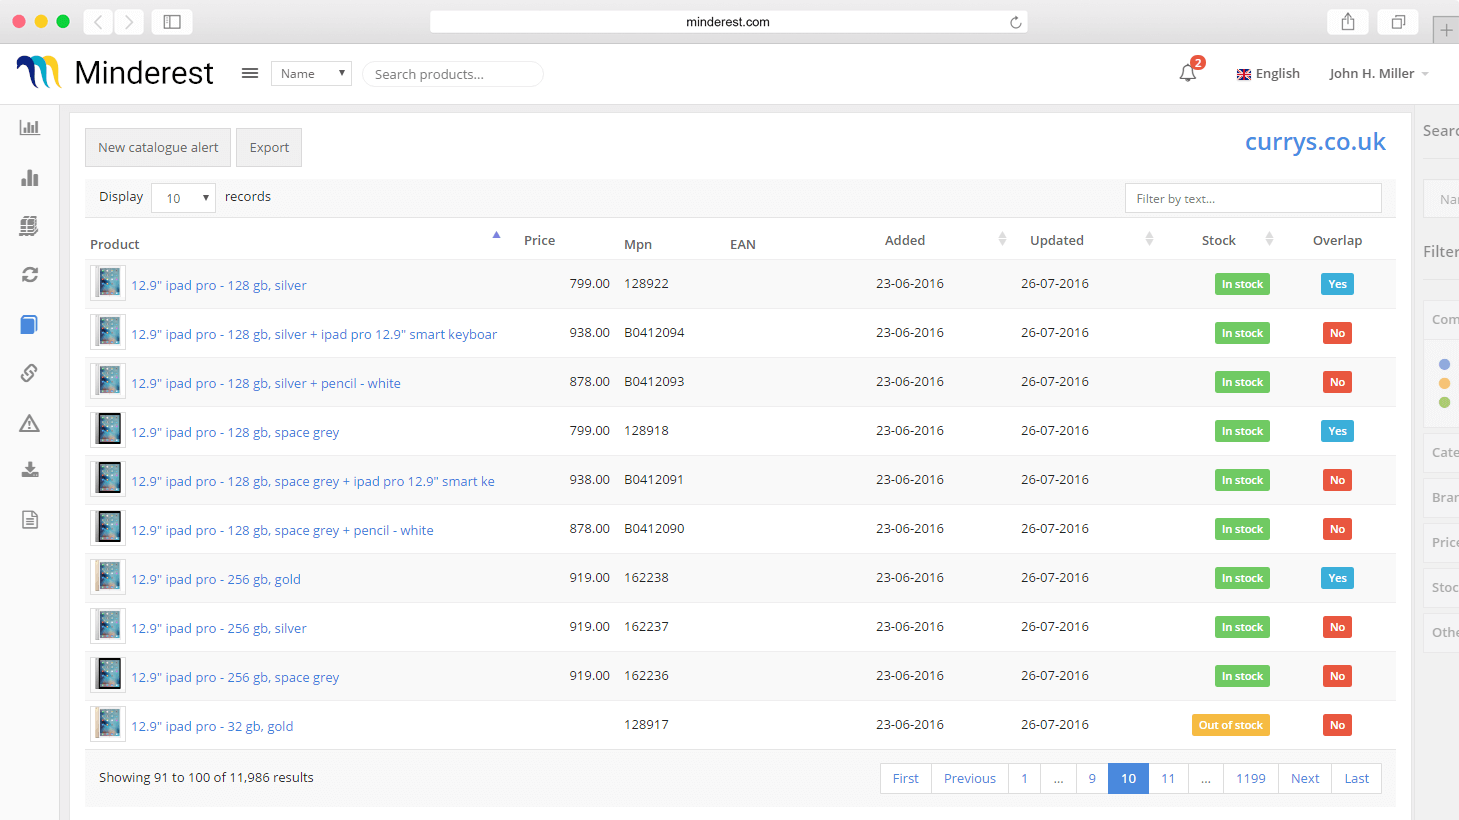Click thumbnail of 128 gb space grey ipad
This screenshot has width=1459, height=820.
coord(108,430)
